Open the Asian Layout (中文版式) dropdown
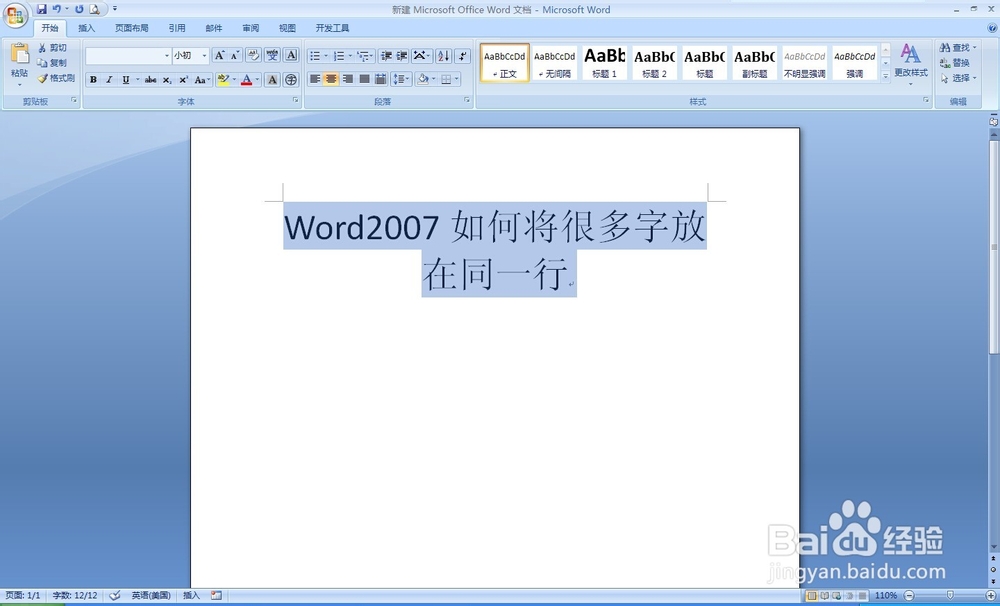This screenshot has height=606, width=1000. (x=422, y=56)
